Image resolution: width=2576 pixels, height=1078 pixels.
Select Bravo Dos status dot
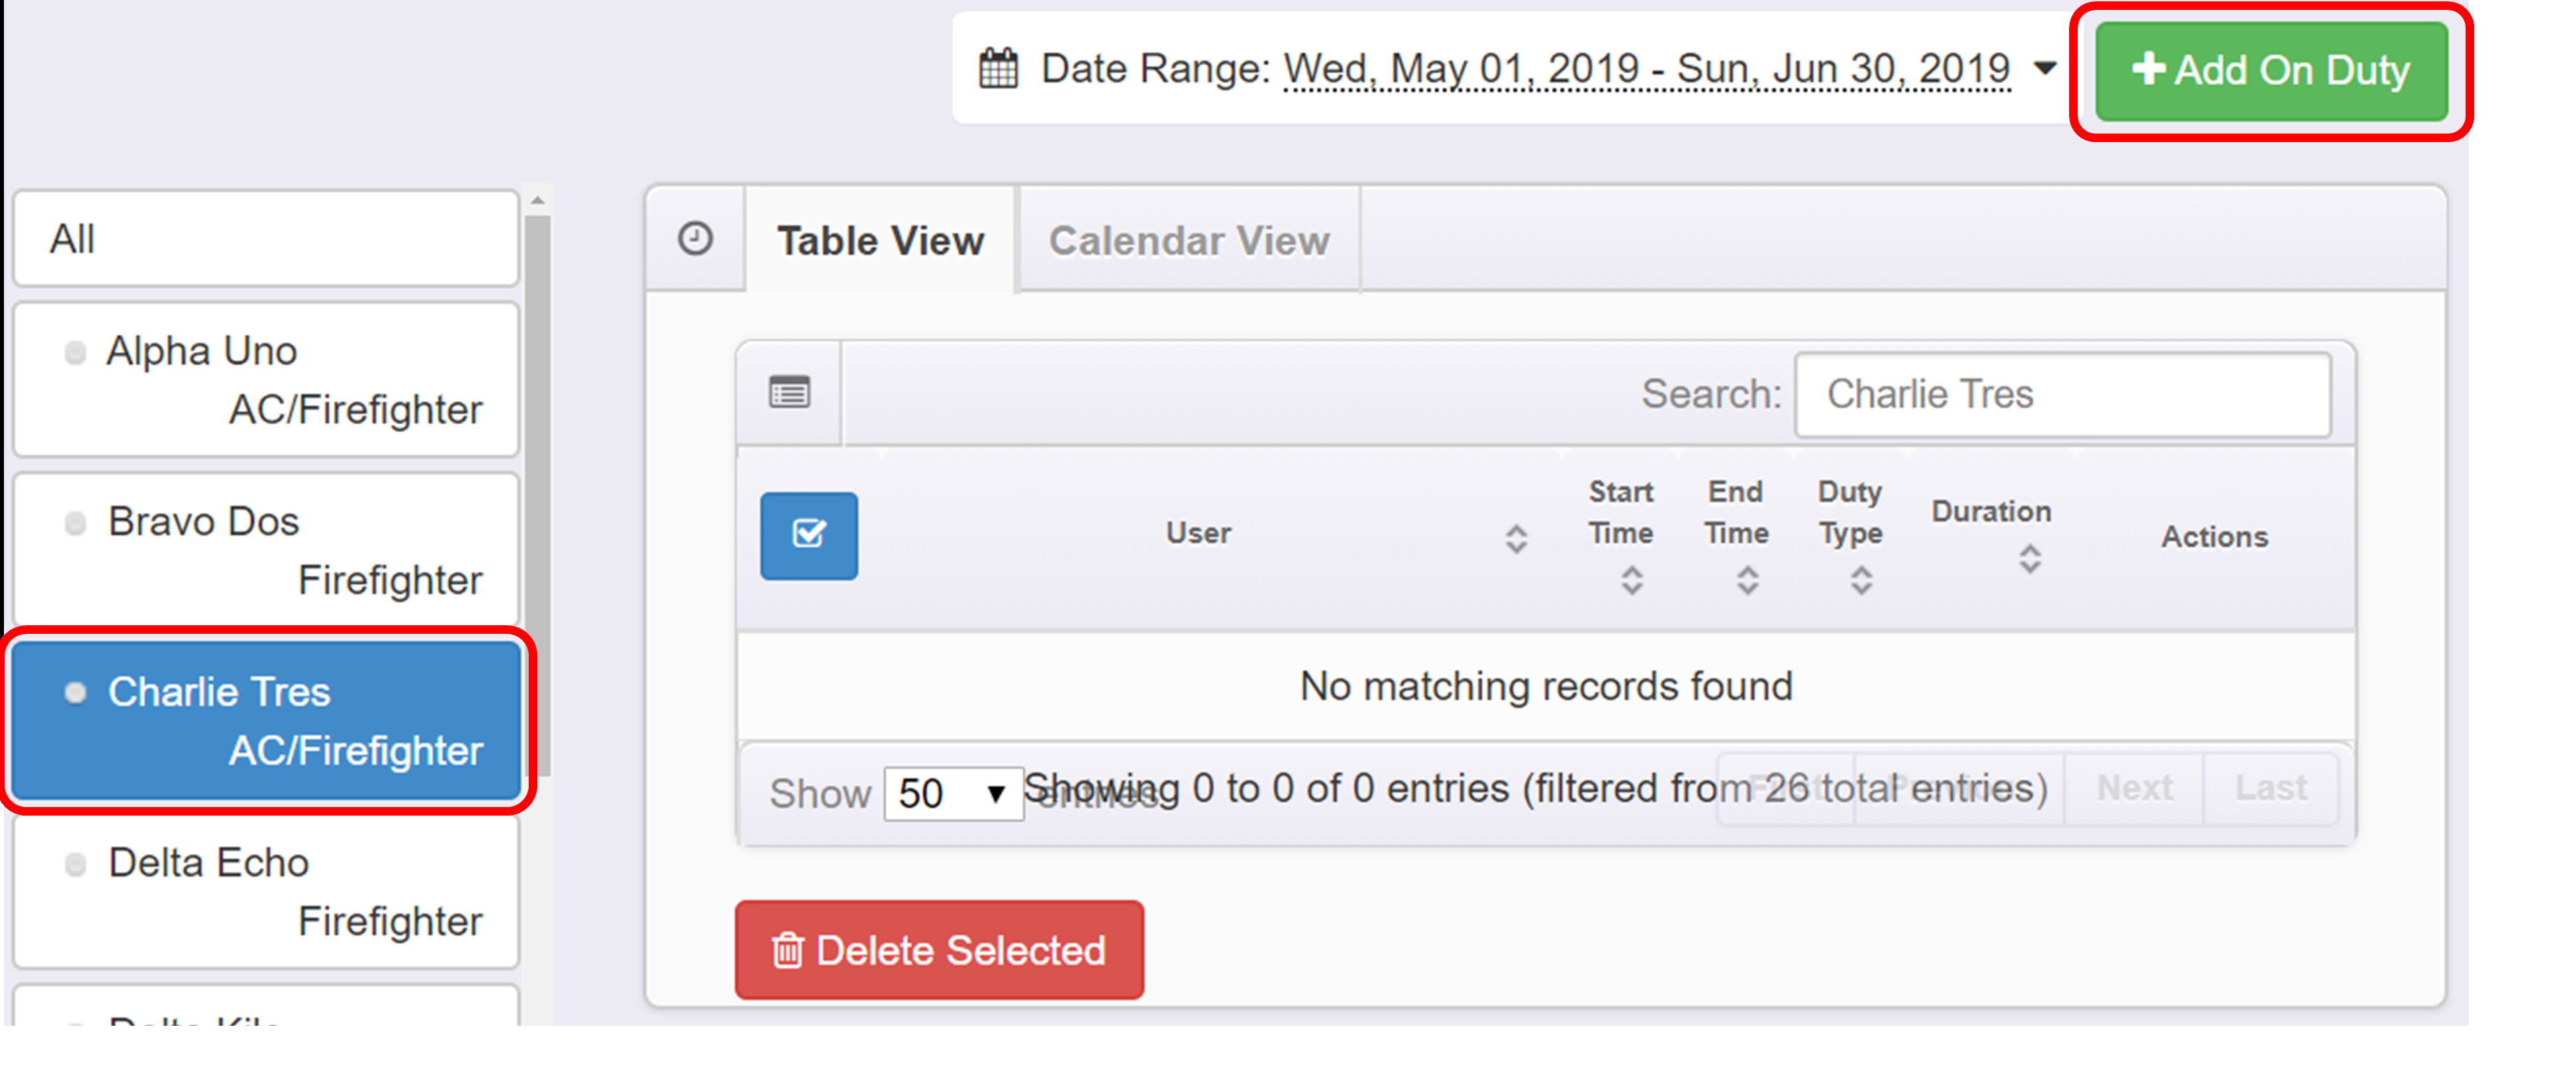(x=75, y=523)
